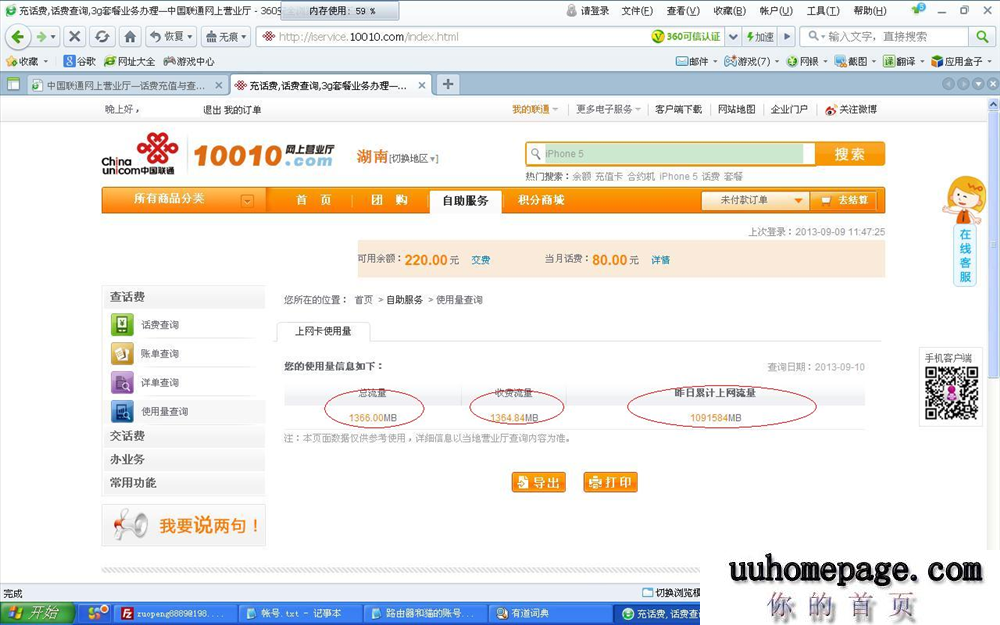Click the 打印 print button
Viewport: 1000px width, 625px height.
(x=610, y=483)
